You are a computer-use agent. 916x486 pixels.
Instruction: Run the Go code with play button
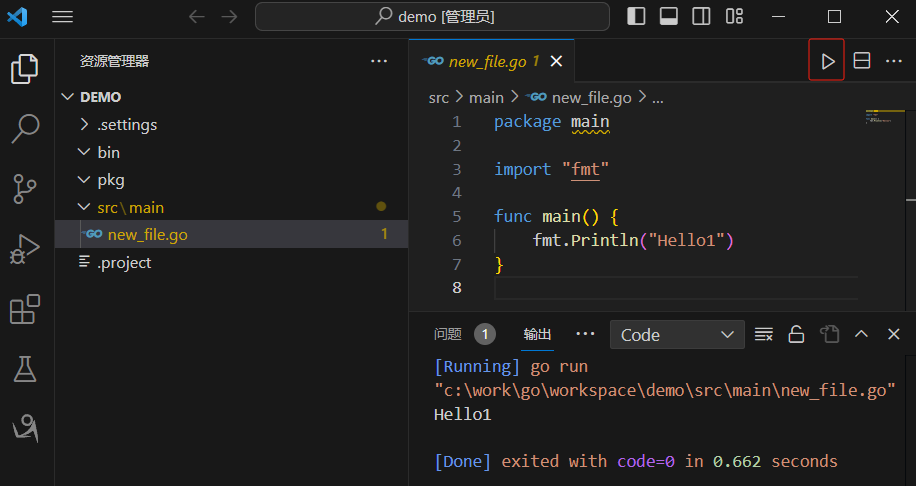tap(827, 61)
